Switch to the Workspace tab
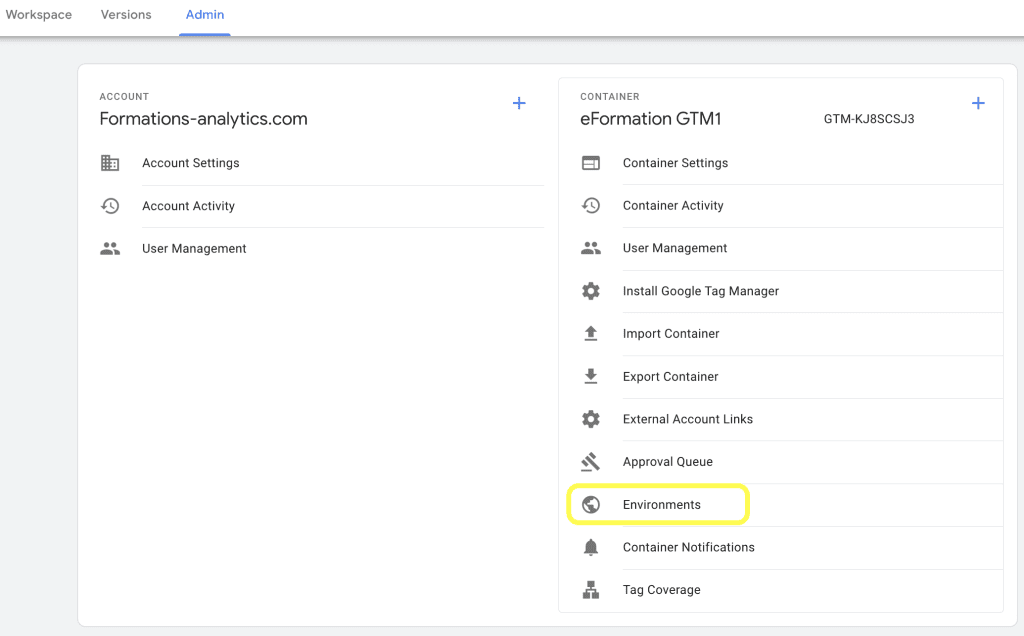The height and width of the screenshot is (636, 1024). [x=39, y=14]
